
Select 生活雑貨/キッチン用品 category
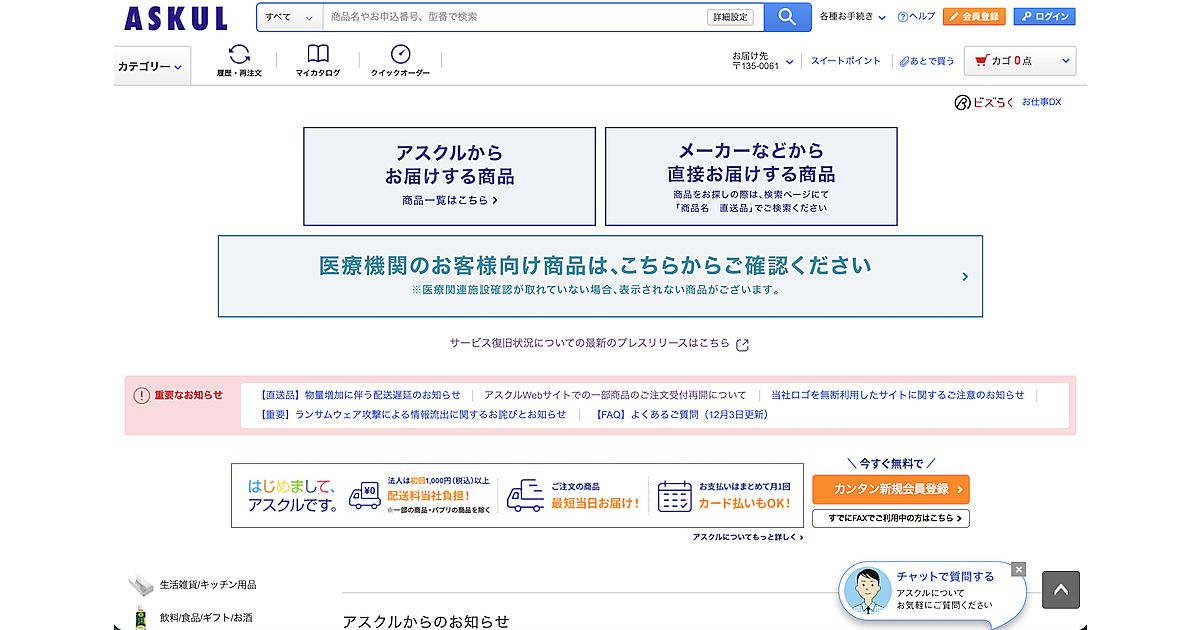click(207, 584)
